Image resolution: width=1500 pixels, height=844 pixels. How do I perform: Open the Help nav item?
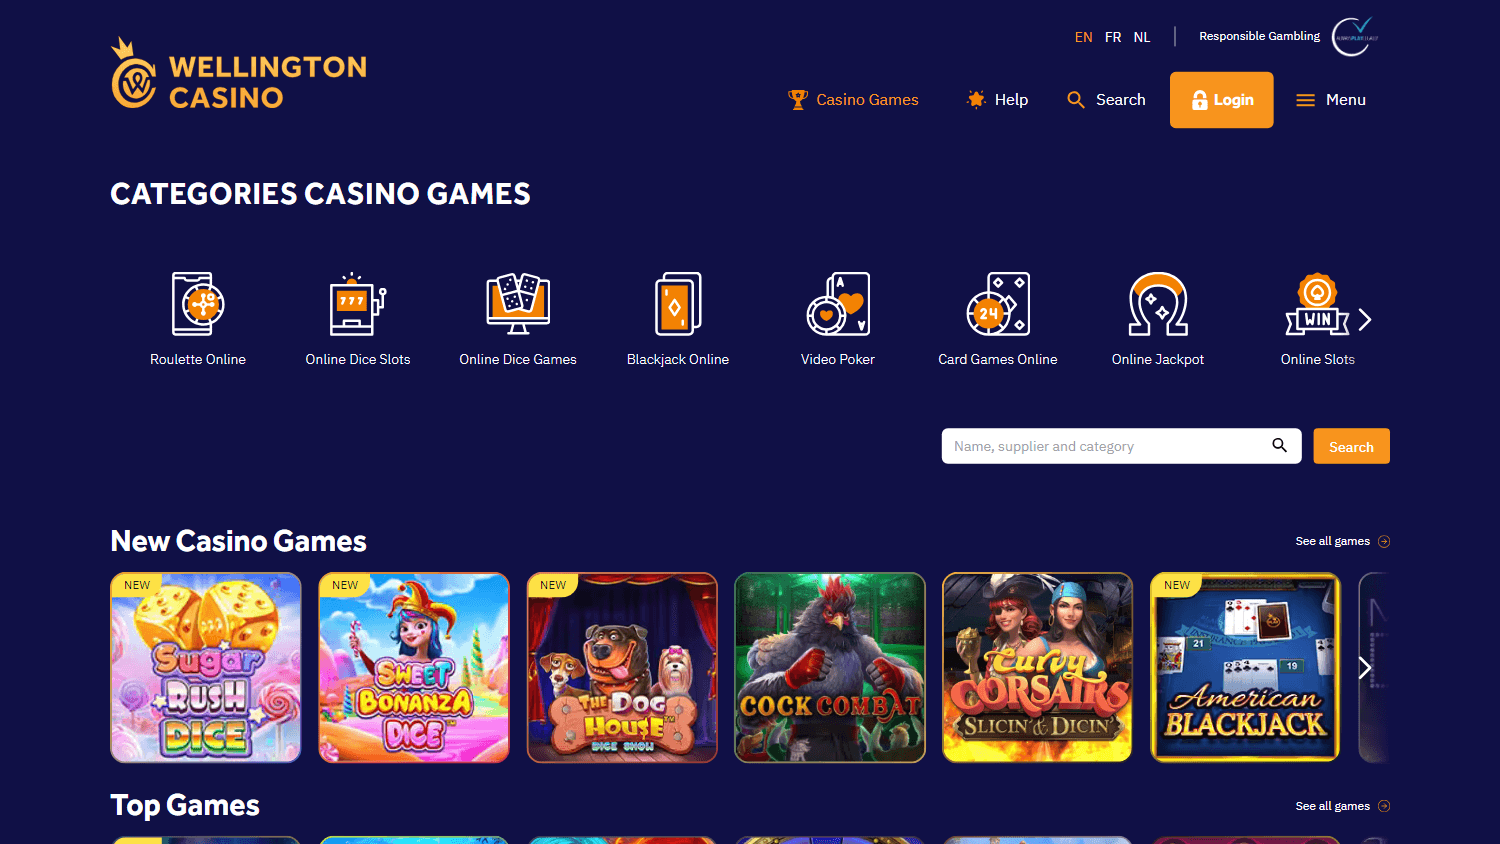tap(997, 100)
